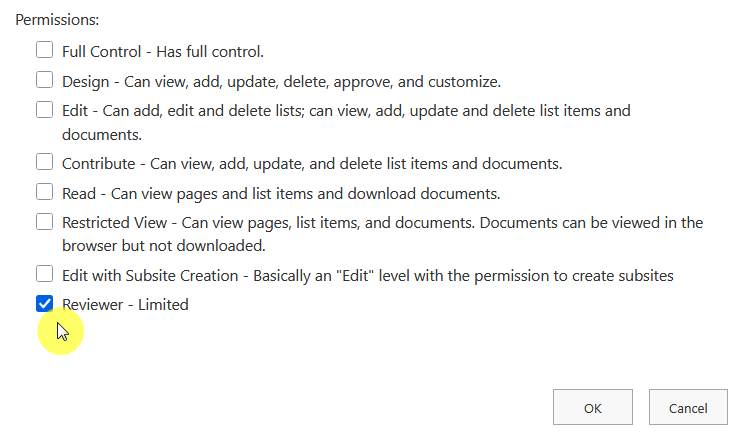Select the Contribute permission checkbox
This screenshot has height=448, width=752.
(x=45, y=162)
